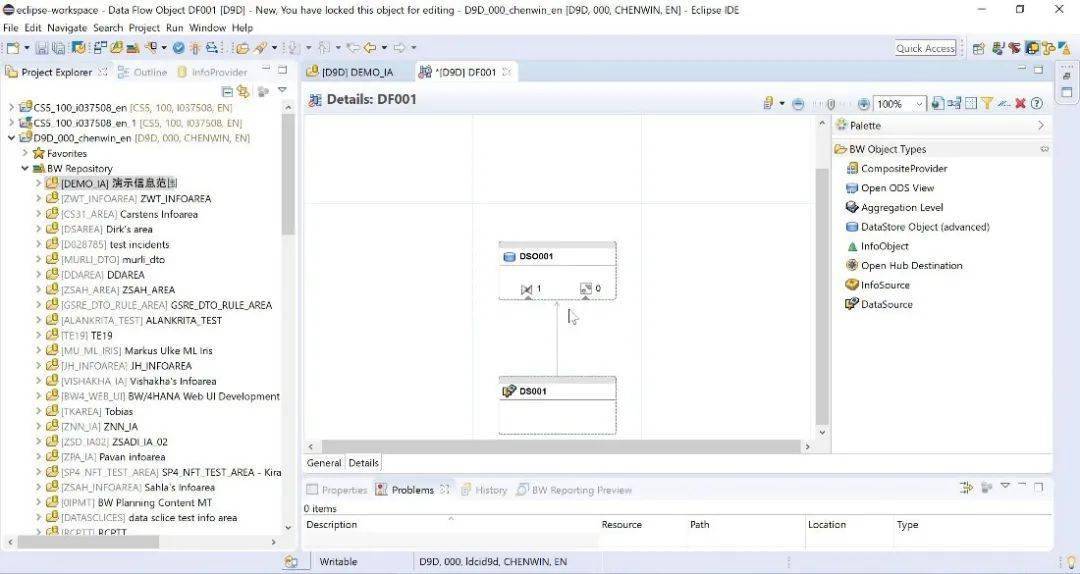1080x574 pixels.
Task: Select DataStore Object (advanced) palette entry
Action: (x=917, y=227)
